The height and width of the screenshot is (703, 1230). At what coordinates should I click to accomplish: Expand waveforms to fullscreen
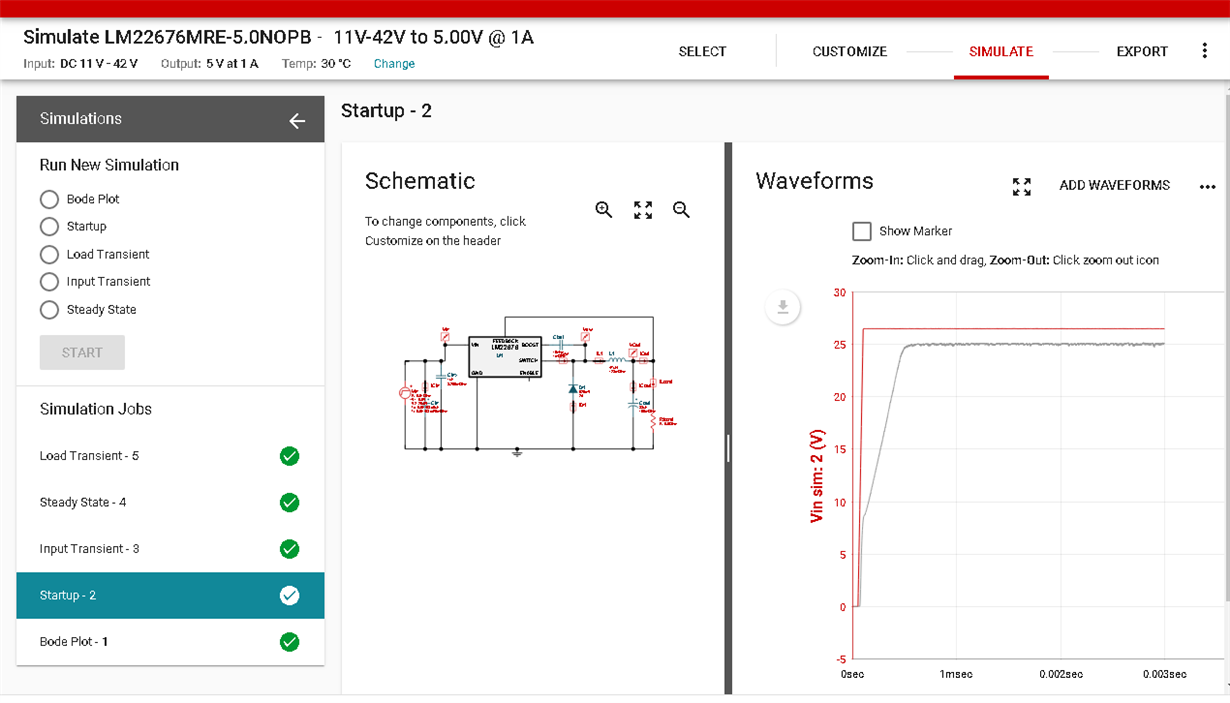[x=1021, y=186]
